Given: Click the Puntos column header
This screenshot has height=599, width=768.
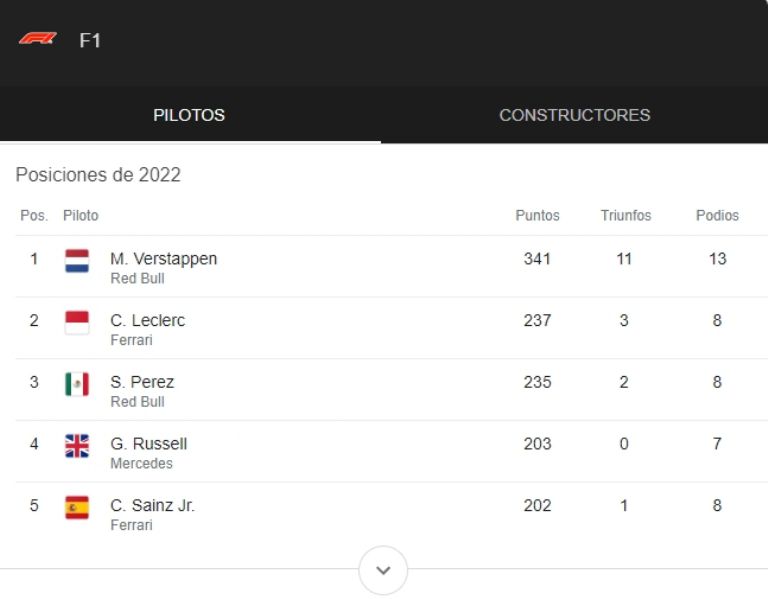Looking at the screenshot, I should (537, 216).
